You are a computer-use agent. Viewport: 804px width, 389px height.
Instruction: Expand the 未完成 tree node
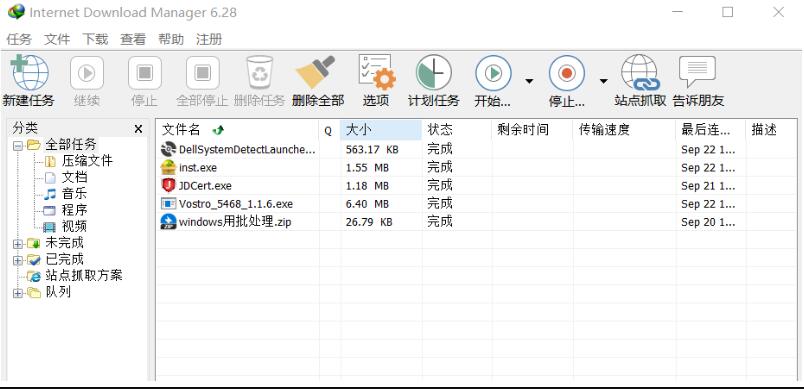click(18, 244)
